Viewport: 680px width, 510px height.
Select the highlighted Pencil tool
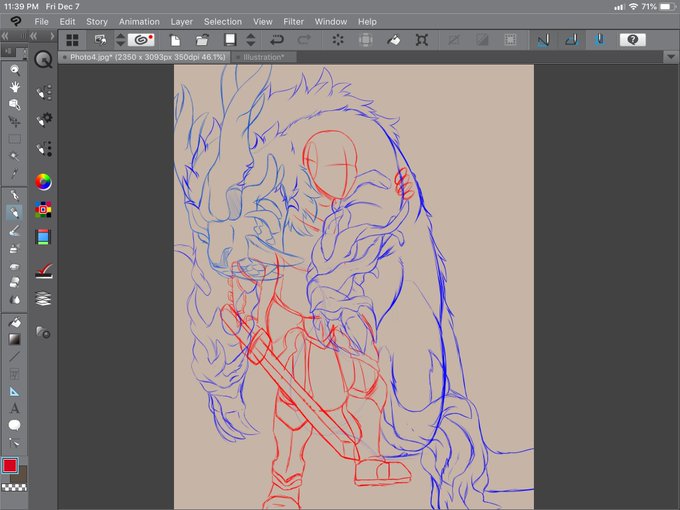14,212
